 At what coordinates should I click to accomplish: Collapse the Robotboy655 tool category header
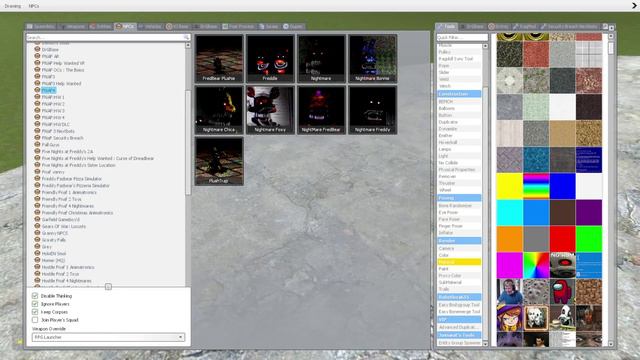pyautogui.click(x=459, y=297)
